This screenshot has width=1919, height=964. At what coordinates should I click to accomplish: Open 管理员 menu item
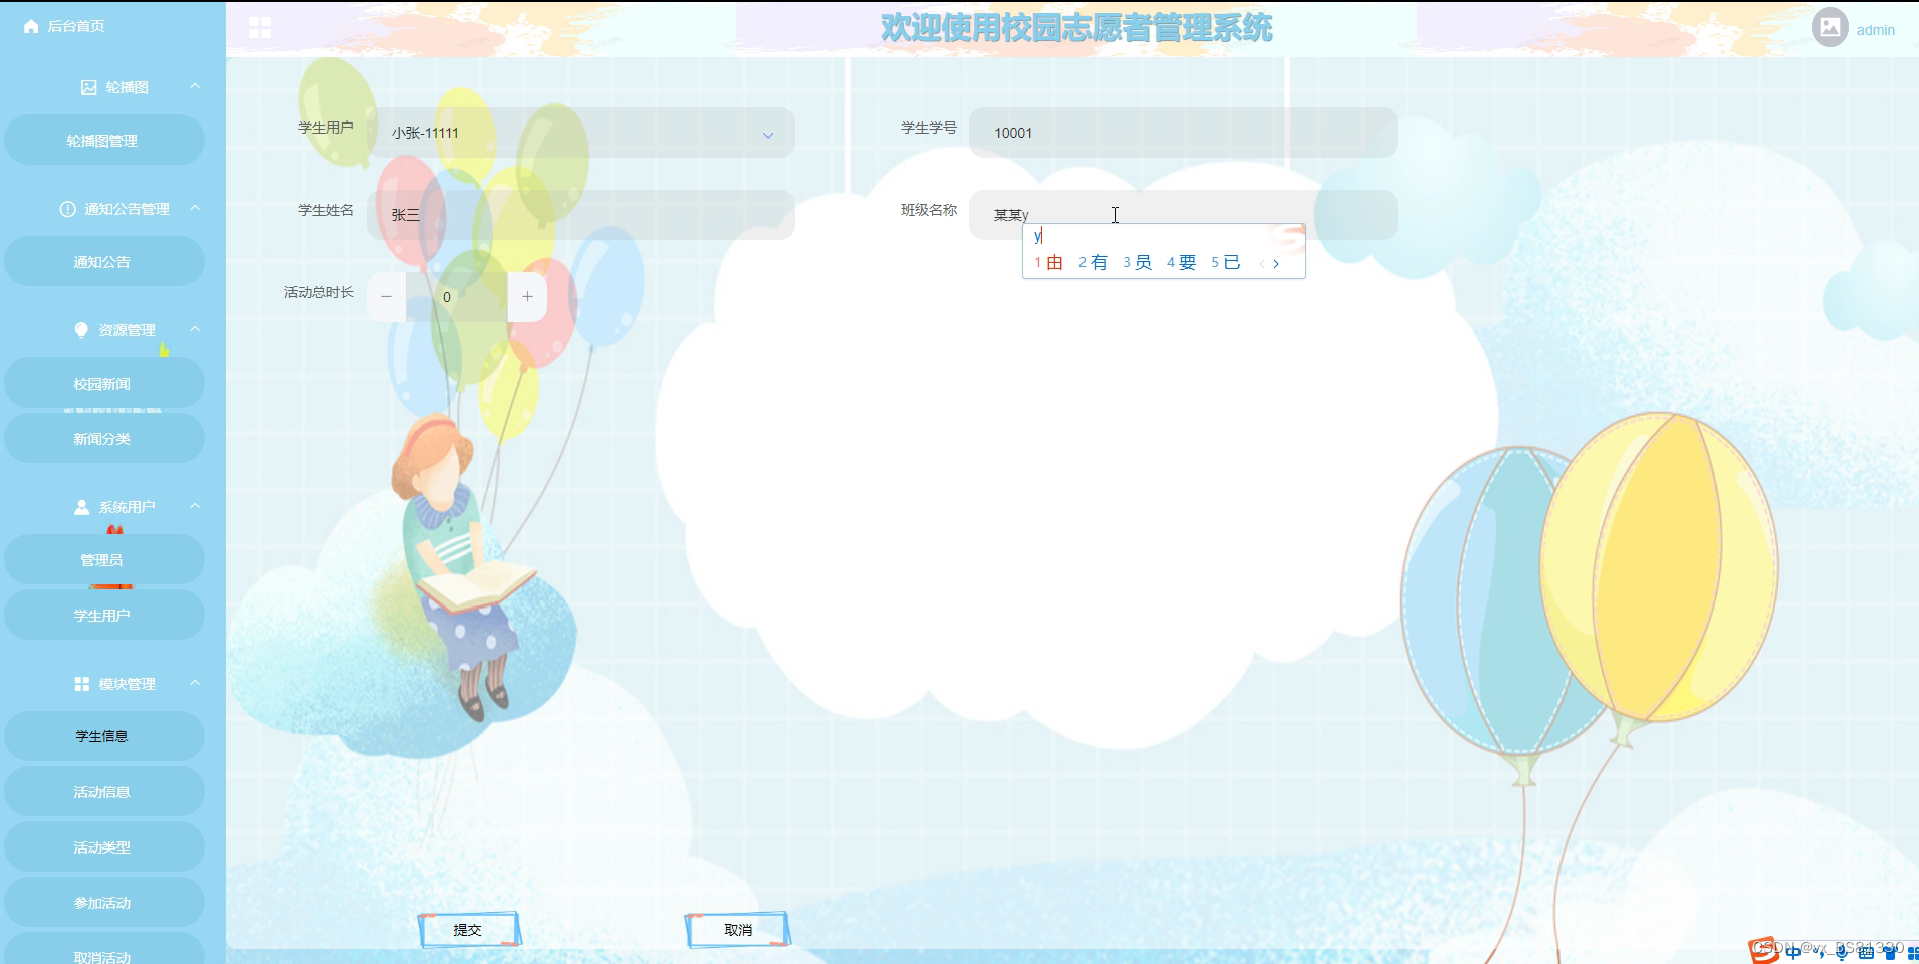(x=104, y=559)
